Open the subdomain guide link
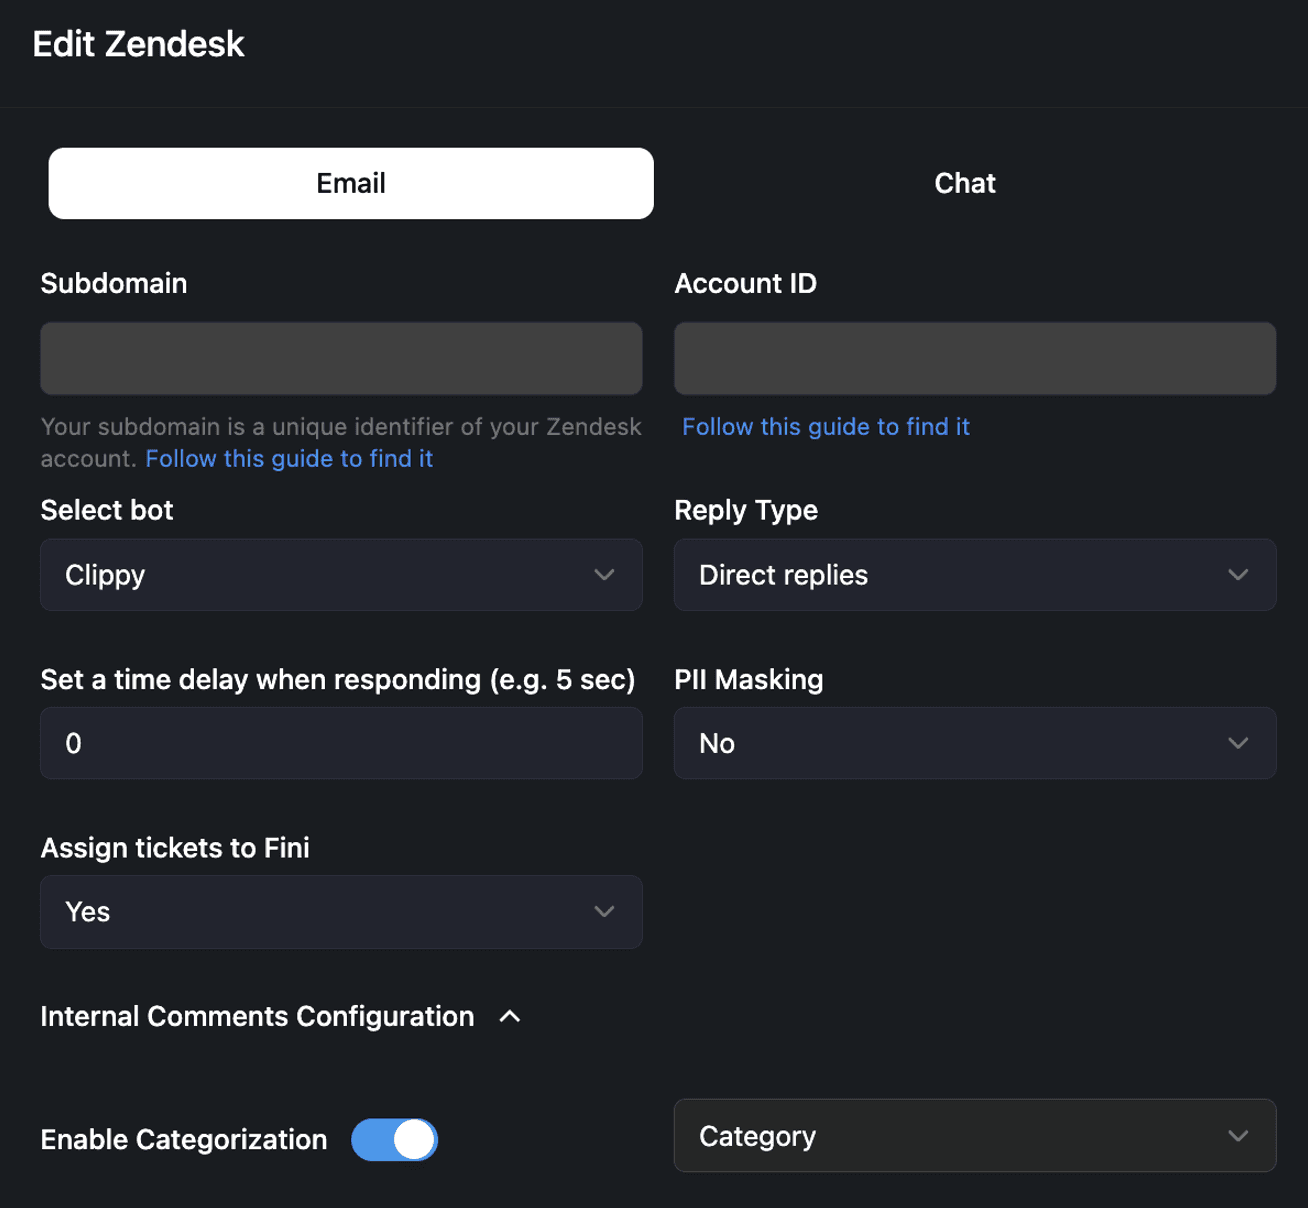Screen dimensions: 1308x1208 tap(289, 458)
